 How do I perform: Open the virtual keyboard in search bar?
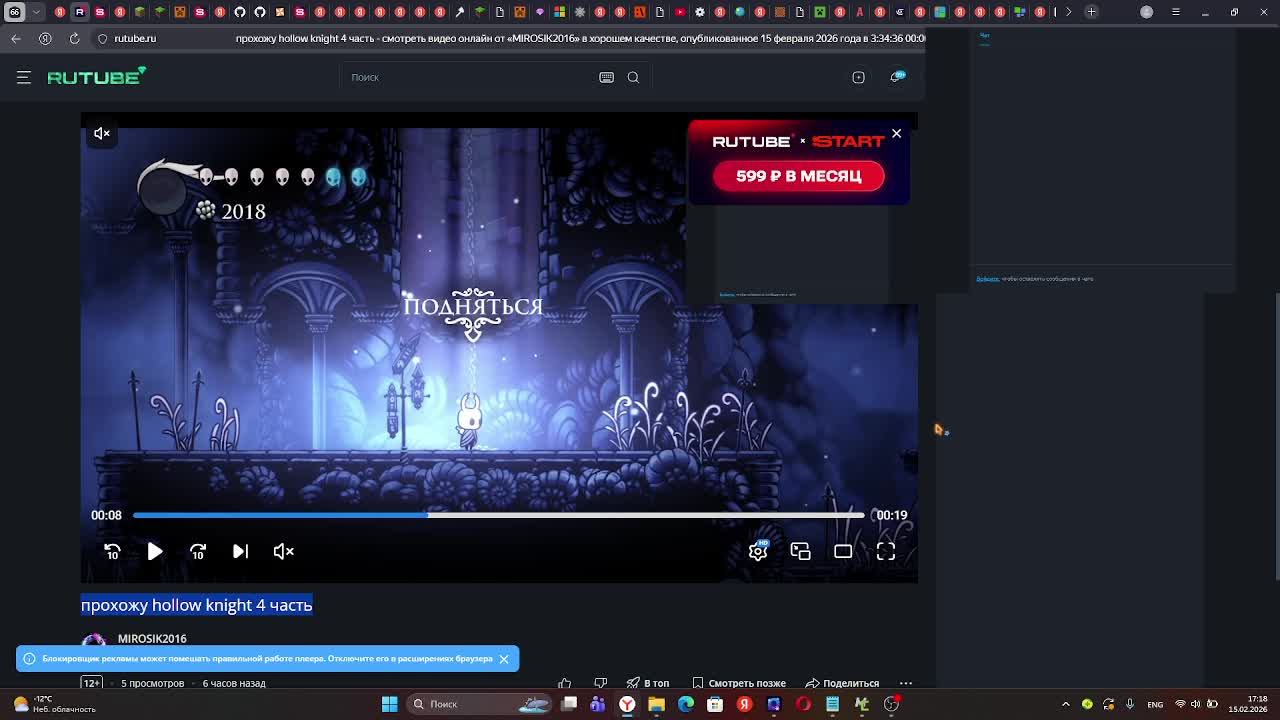(606, 77)
